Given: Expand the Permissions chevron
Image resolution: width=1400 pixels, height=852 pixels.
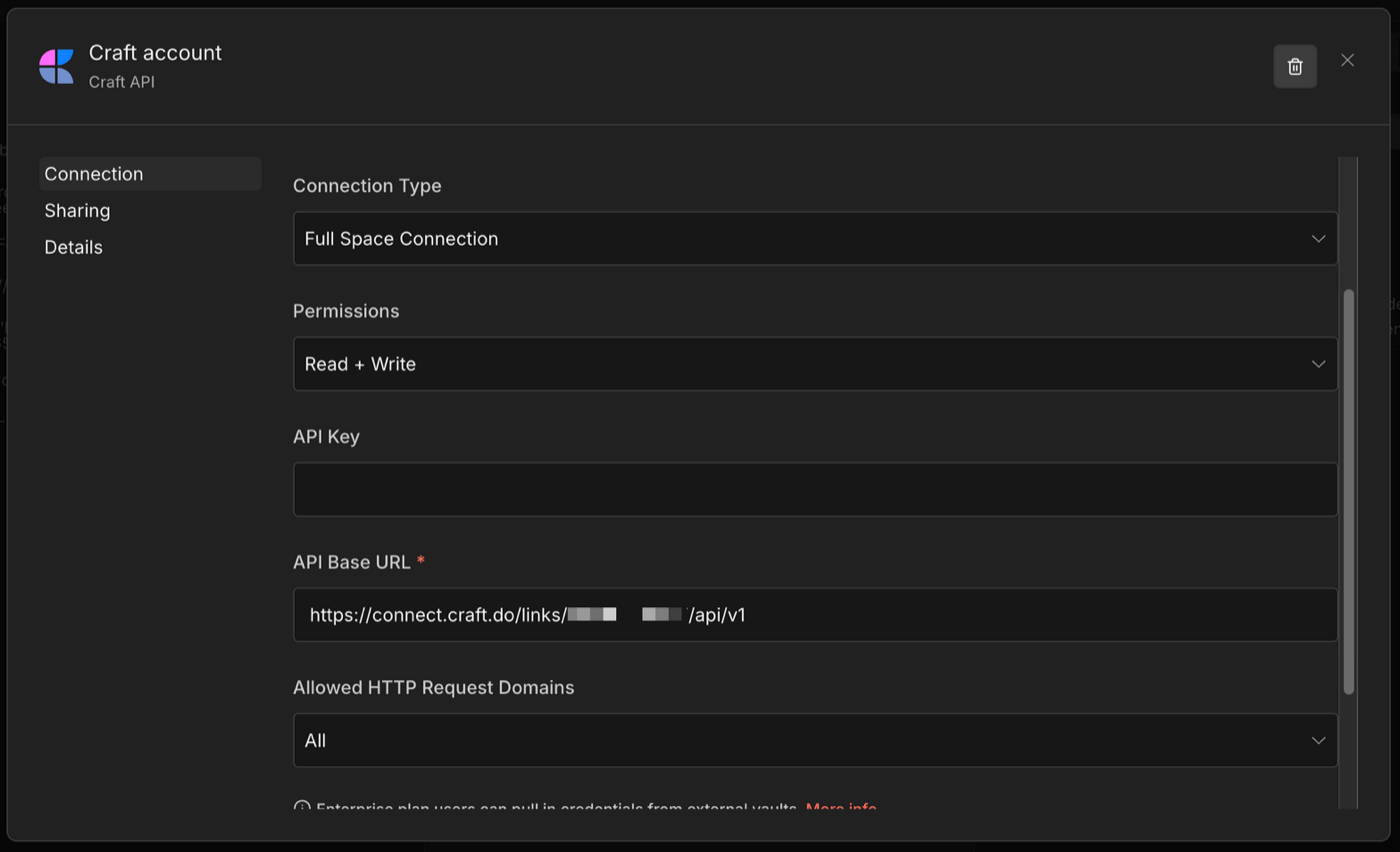Looking at the screenshot, I should click(1318, 364).
